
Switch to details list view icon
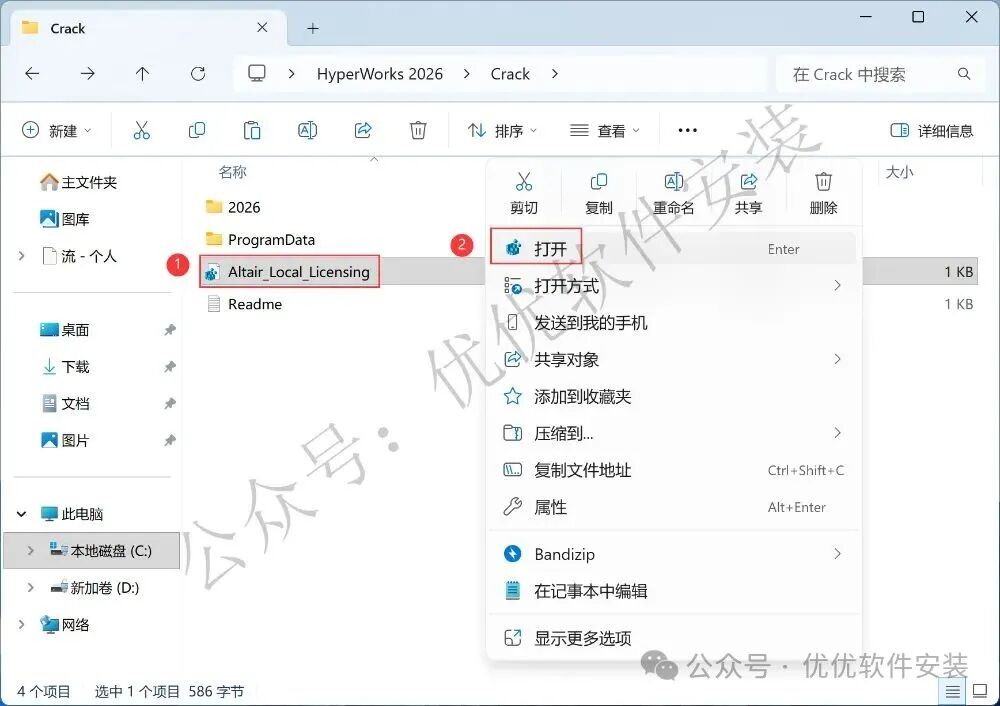[x=952, y=691]
